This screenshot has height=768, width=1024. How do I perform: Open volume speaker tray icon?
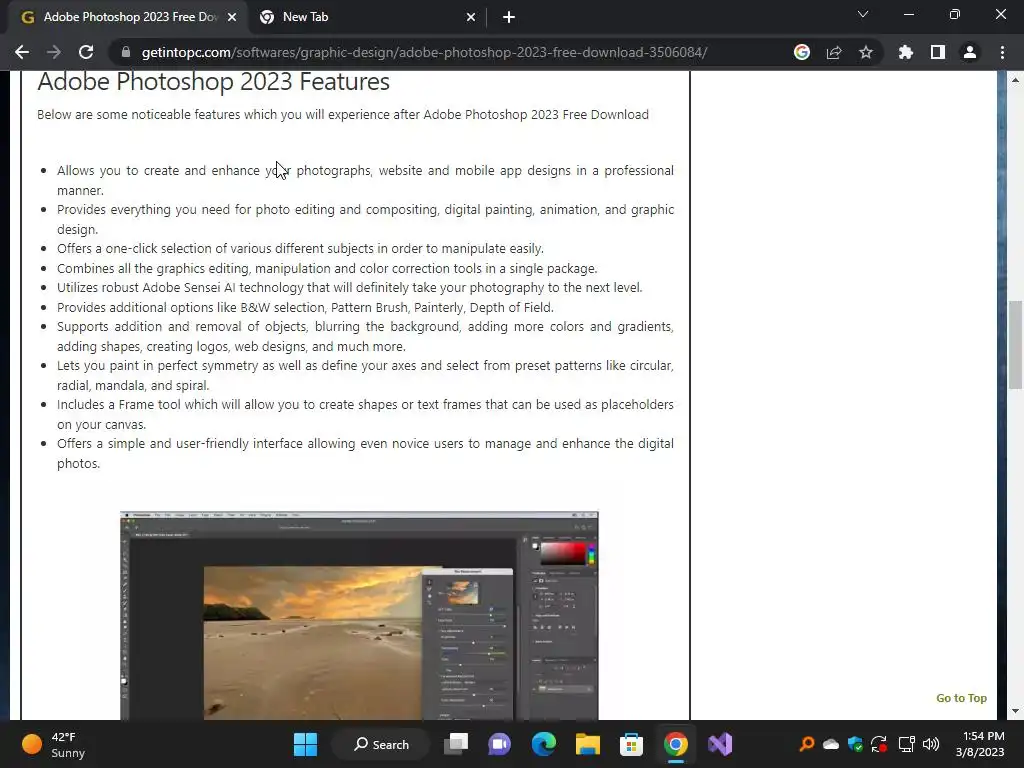tap(931, 744)
